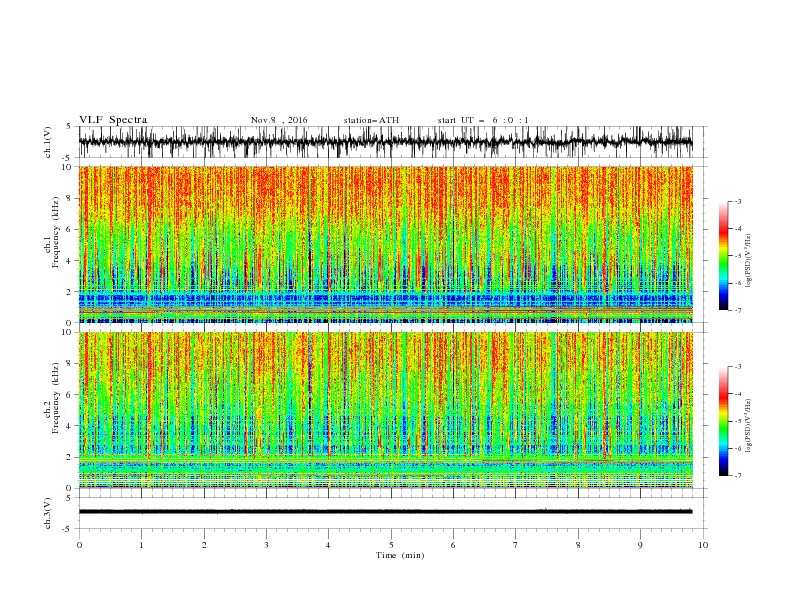Click the "6" frequency tick of ch.2 spectrogram
792x612 pixels.
pos(69,395)
